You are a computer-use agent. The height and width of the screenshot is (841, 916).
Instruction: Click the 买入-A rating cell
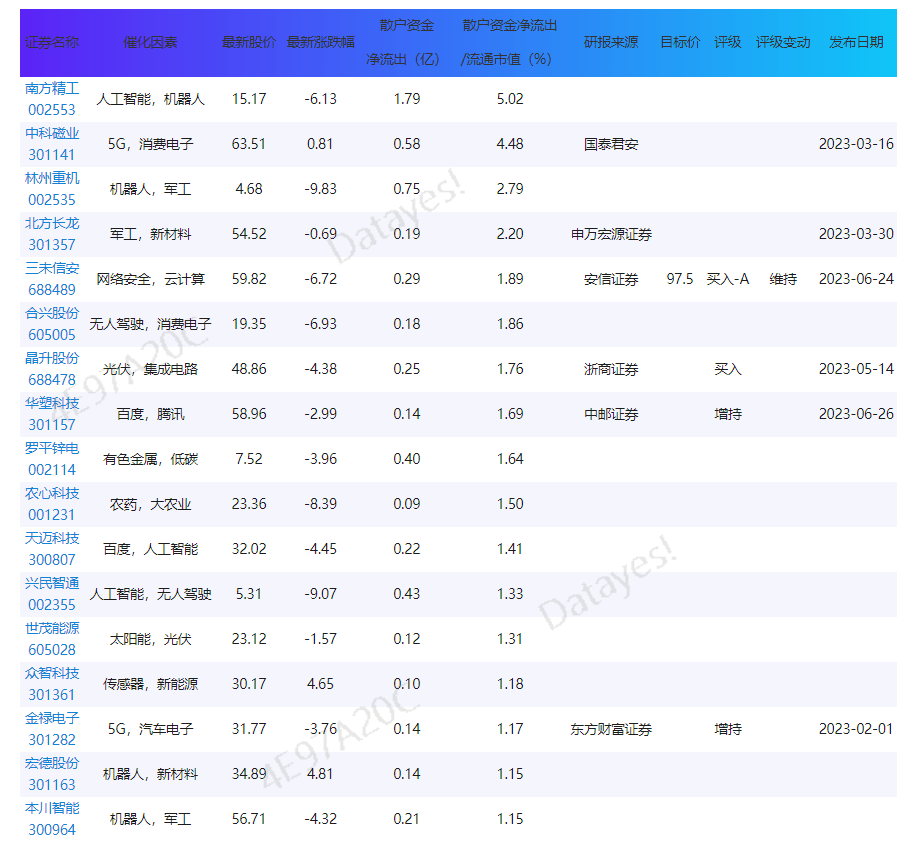tap(728, 279)
